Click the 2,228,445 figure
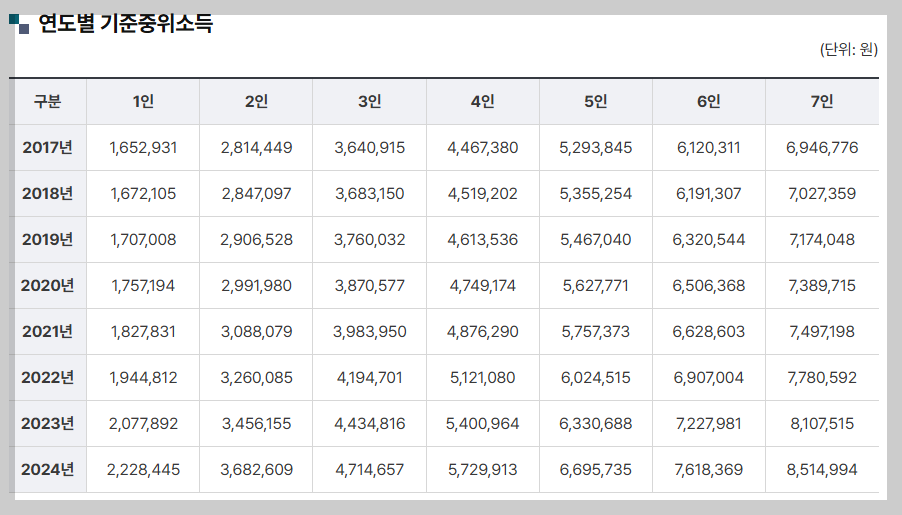The width and height of the screenshot is (902, 515). [143, 470]
